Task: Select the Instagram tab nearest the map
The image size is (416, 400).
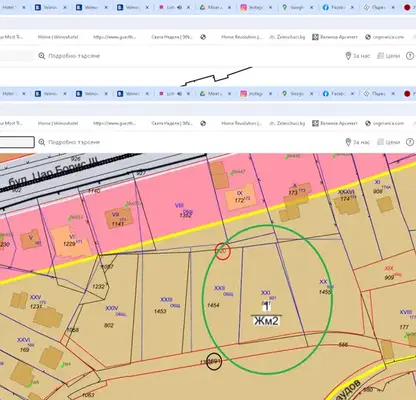Action: [x=253, y=94]
